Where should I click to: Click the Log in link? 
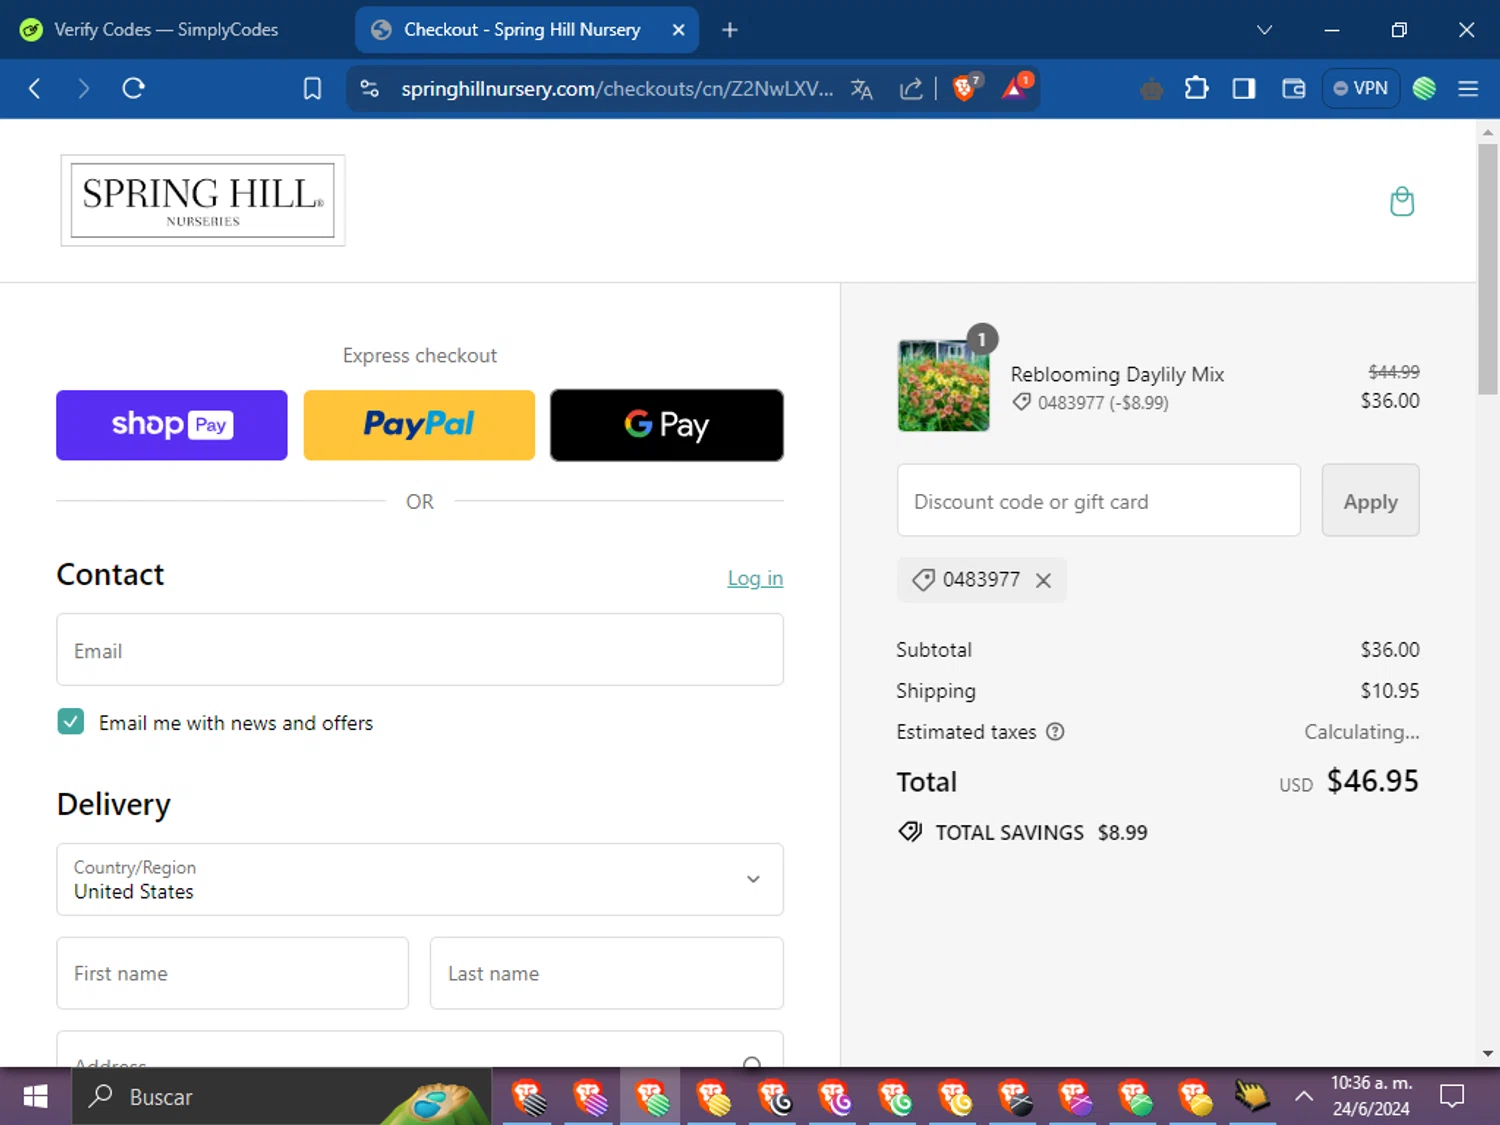[755, 578]
